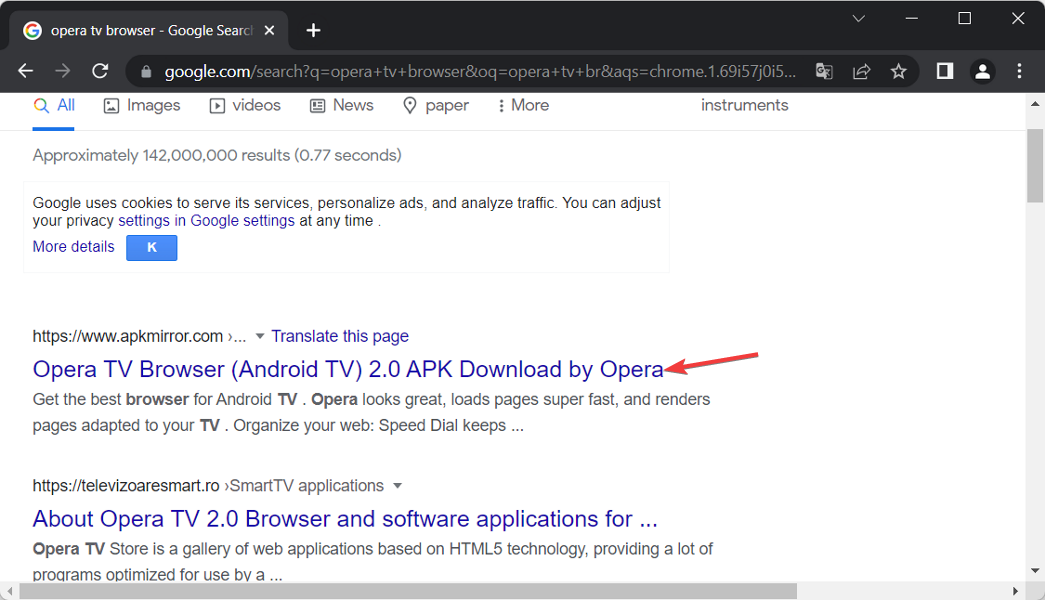Close the Chrome window
The width and height of the screenshot is (1045, 600).
[1018, 19]
